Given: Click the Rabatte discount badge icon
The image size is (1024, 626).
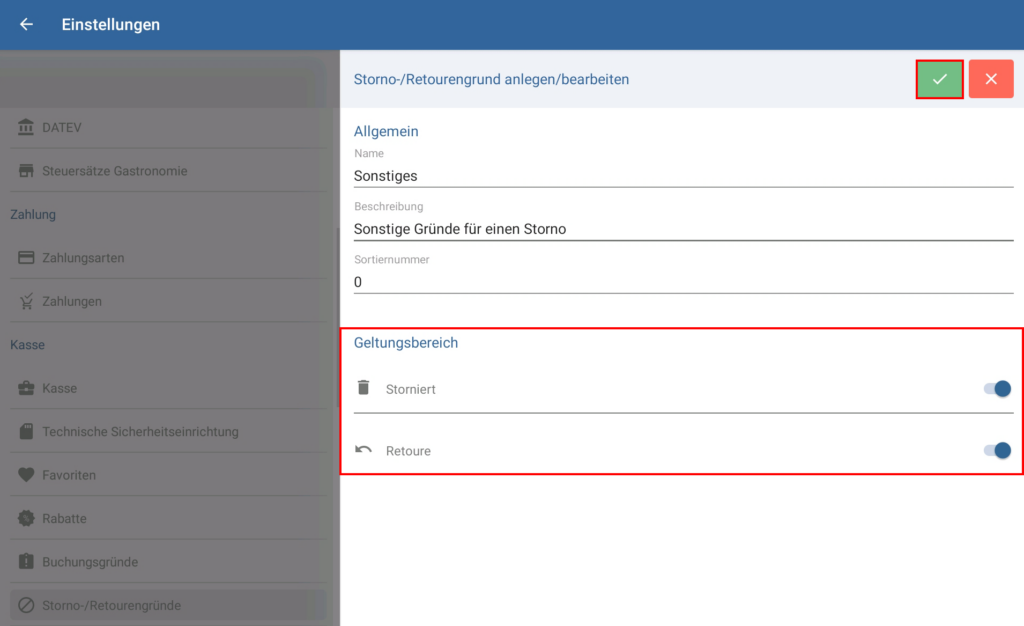Looking at the screenshot, I should tap(26, 518).
